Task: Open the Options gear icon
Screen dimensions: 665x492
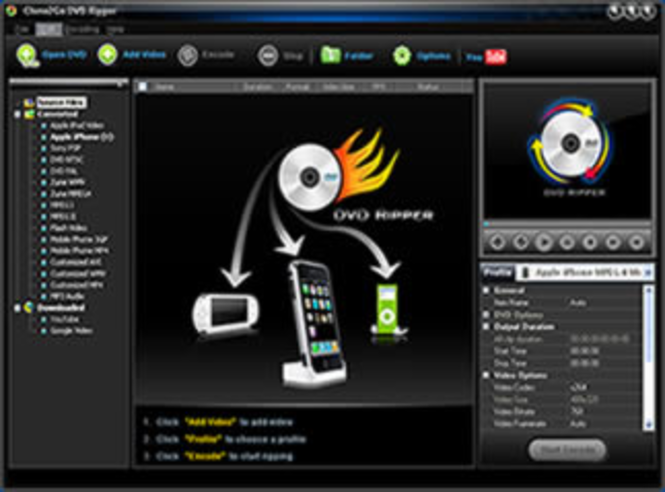Action: [402, 56]
